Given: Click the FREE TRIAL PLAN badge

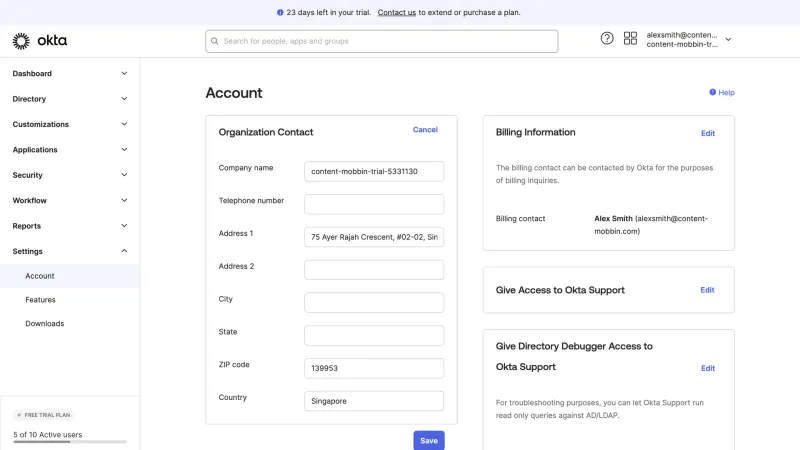Looking at the screenshot, I should click(43, 415).
